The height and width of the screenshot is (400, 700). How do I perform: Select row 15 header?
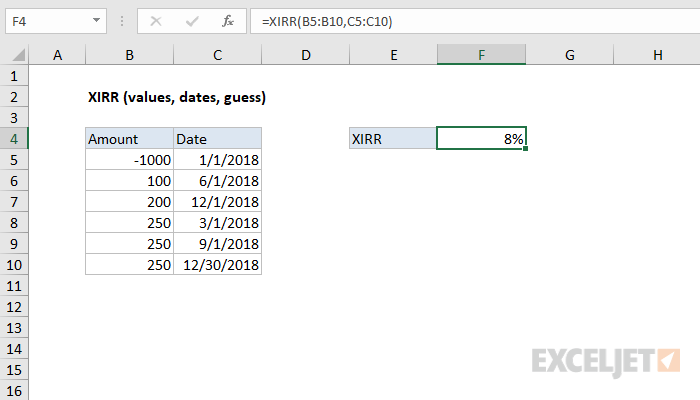14,370
